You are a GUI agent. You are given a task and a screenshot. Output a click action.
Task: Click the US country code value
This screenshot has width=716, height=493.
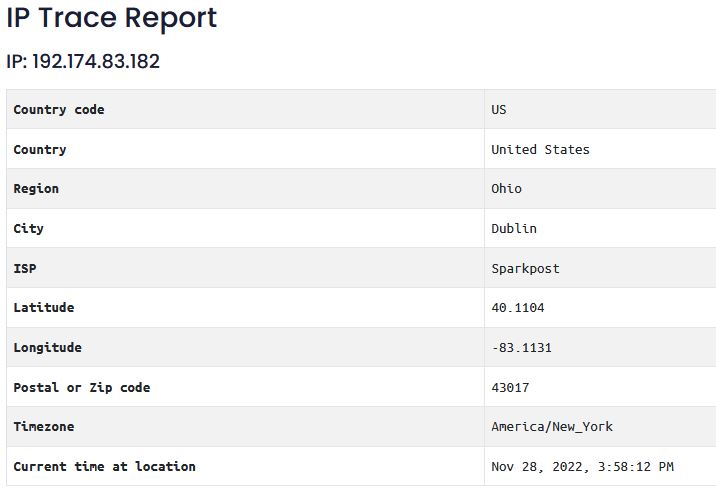[499, 110]
